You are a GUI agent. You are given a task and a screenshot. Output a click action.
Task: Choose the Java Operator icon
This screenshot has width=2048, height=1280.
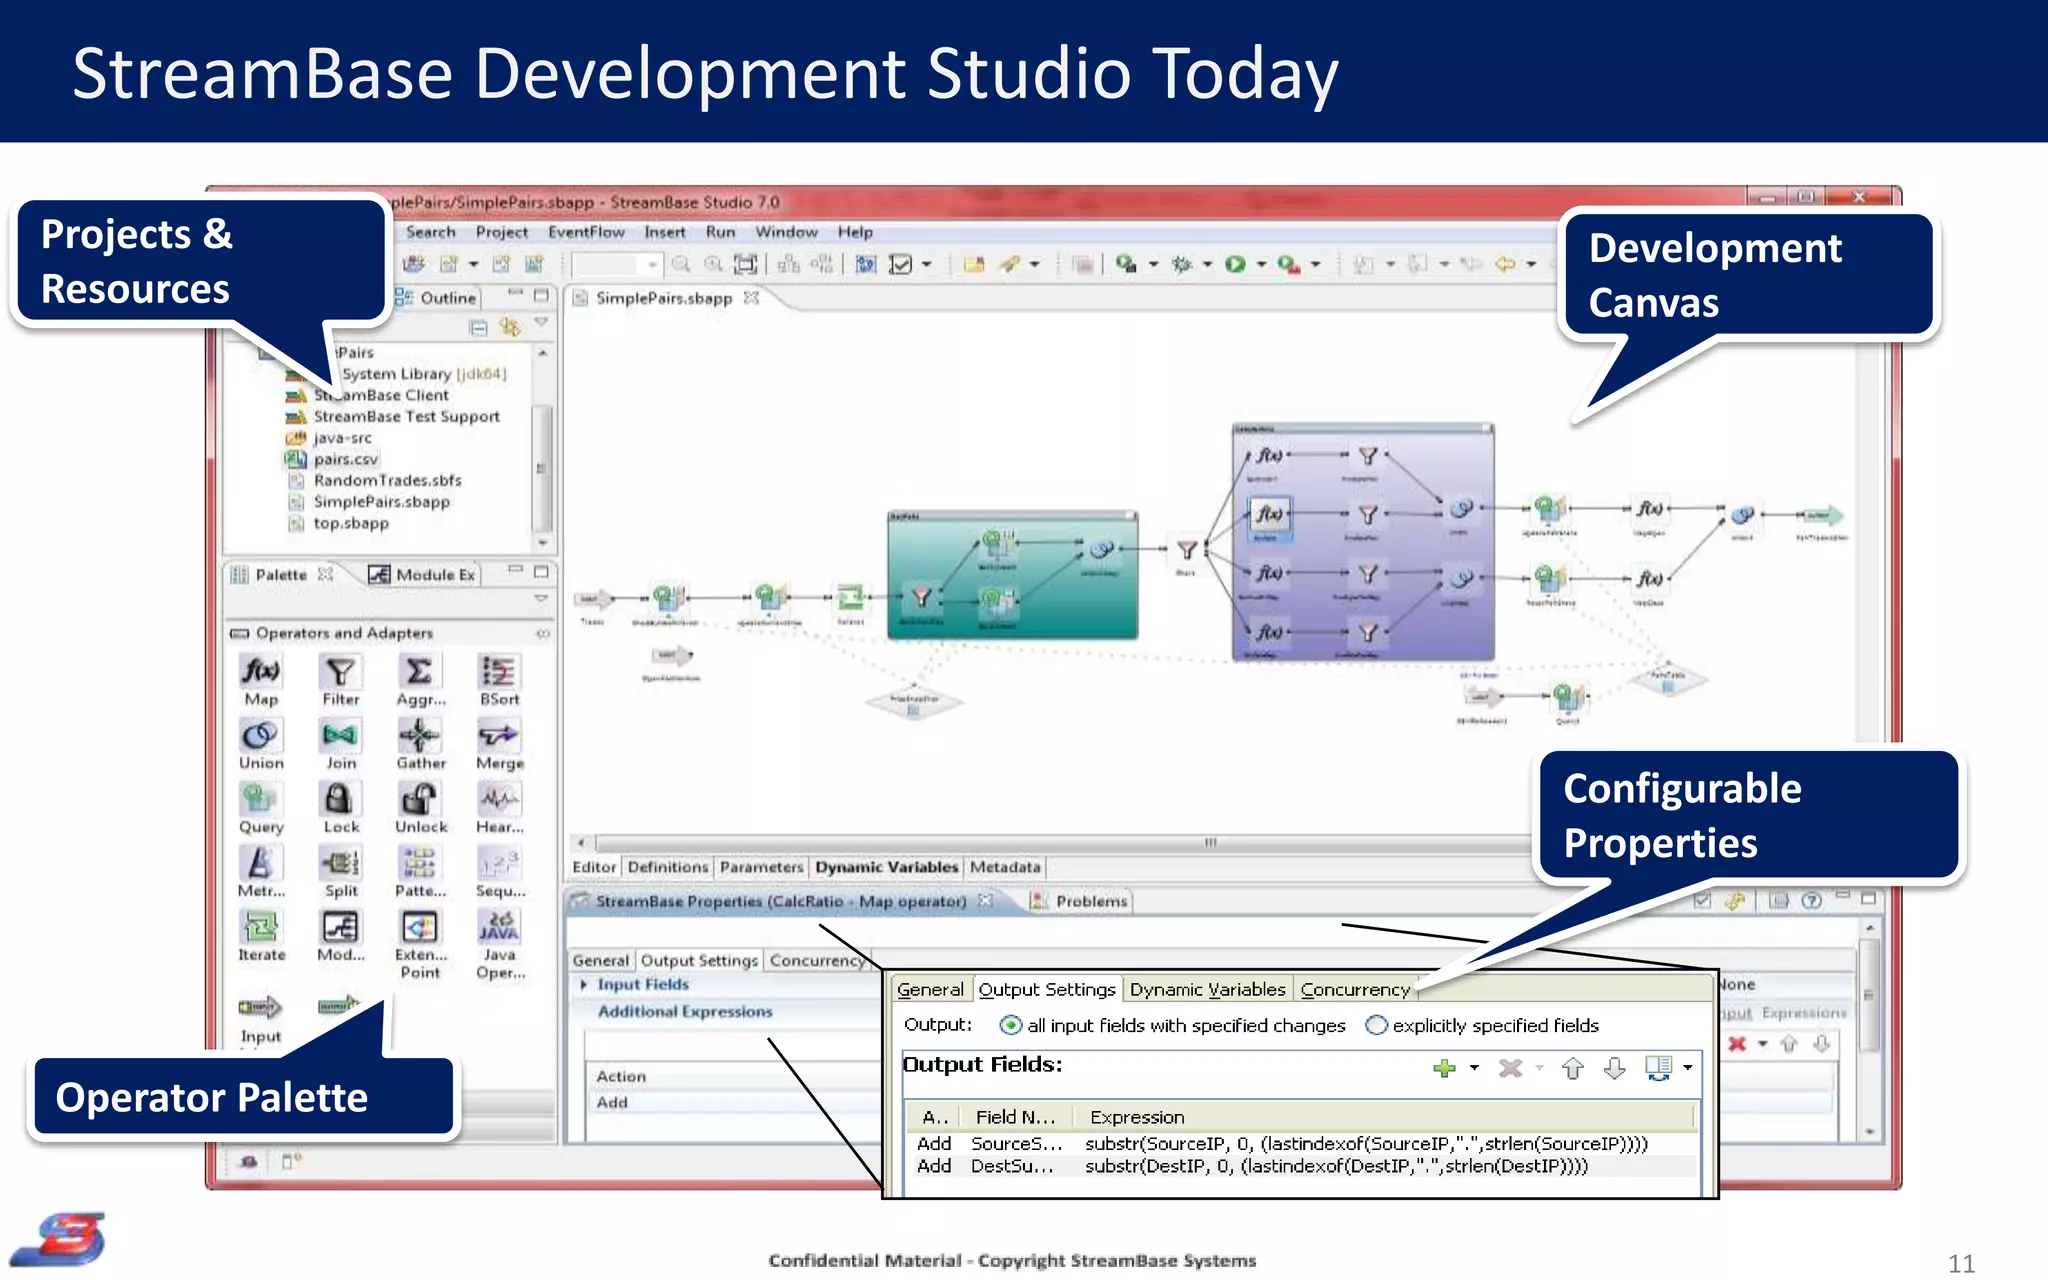[x=499, y=927]
